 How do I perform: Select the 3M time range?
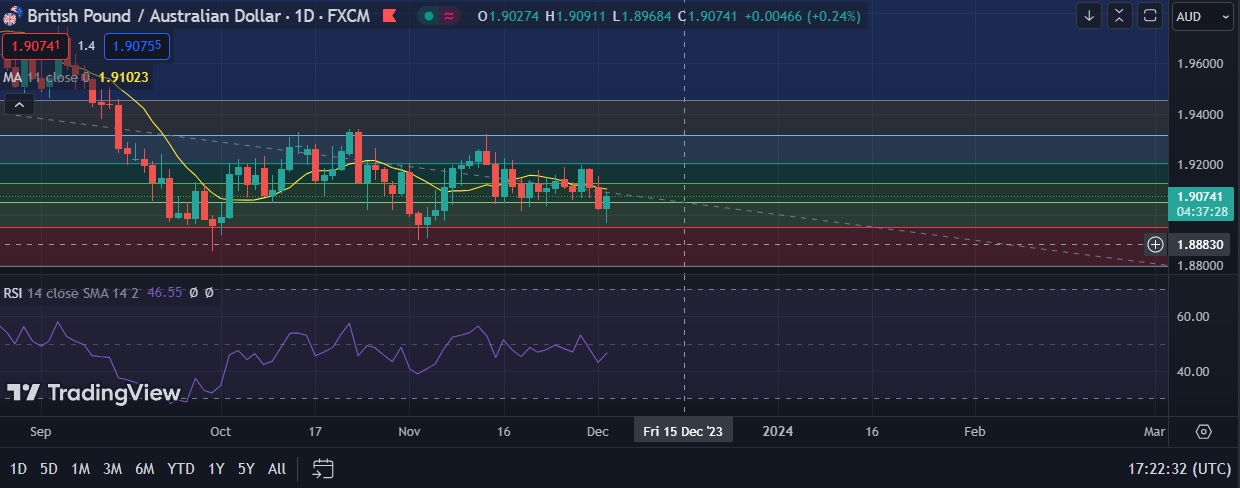[x=112, y=468]
